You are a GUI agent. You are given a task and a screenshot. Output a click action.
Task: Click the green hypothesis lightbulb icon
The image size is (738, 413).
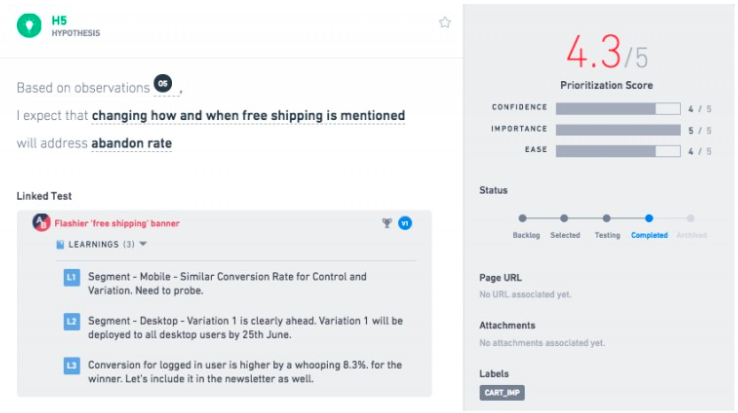29,25
